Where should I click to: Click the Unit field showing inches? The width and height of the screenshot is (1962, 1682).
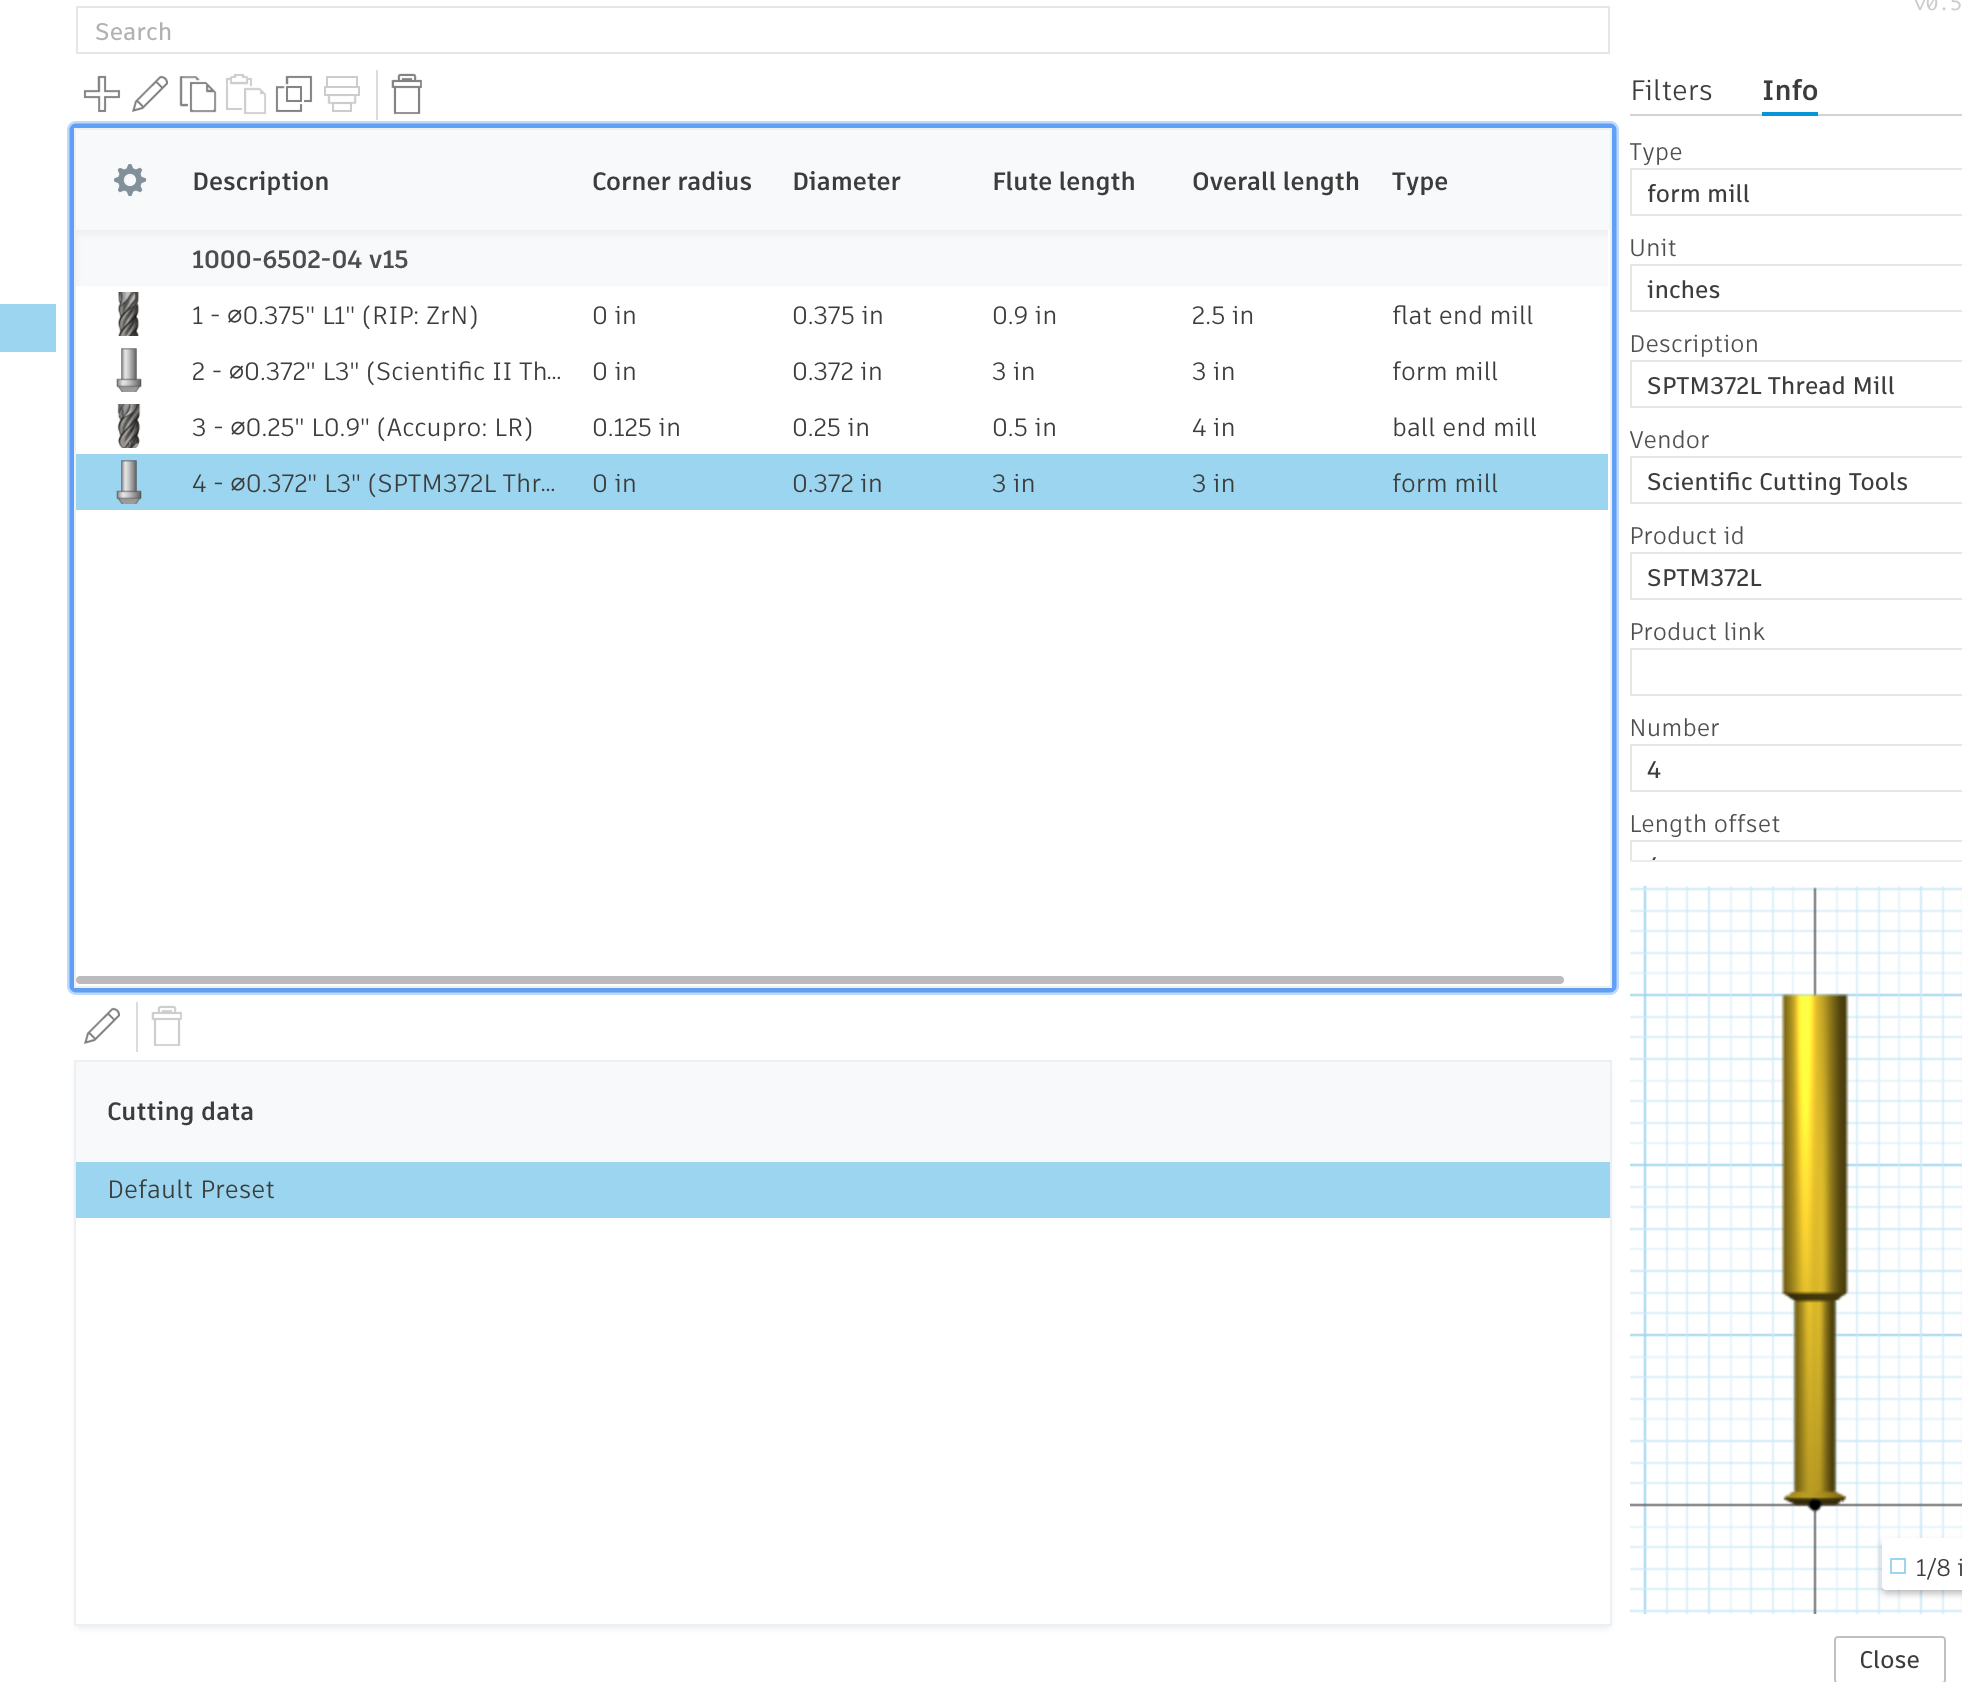click(1796, 289)
